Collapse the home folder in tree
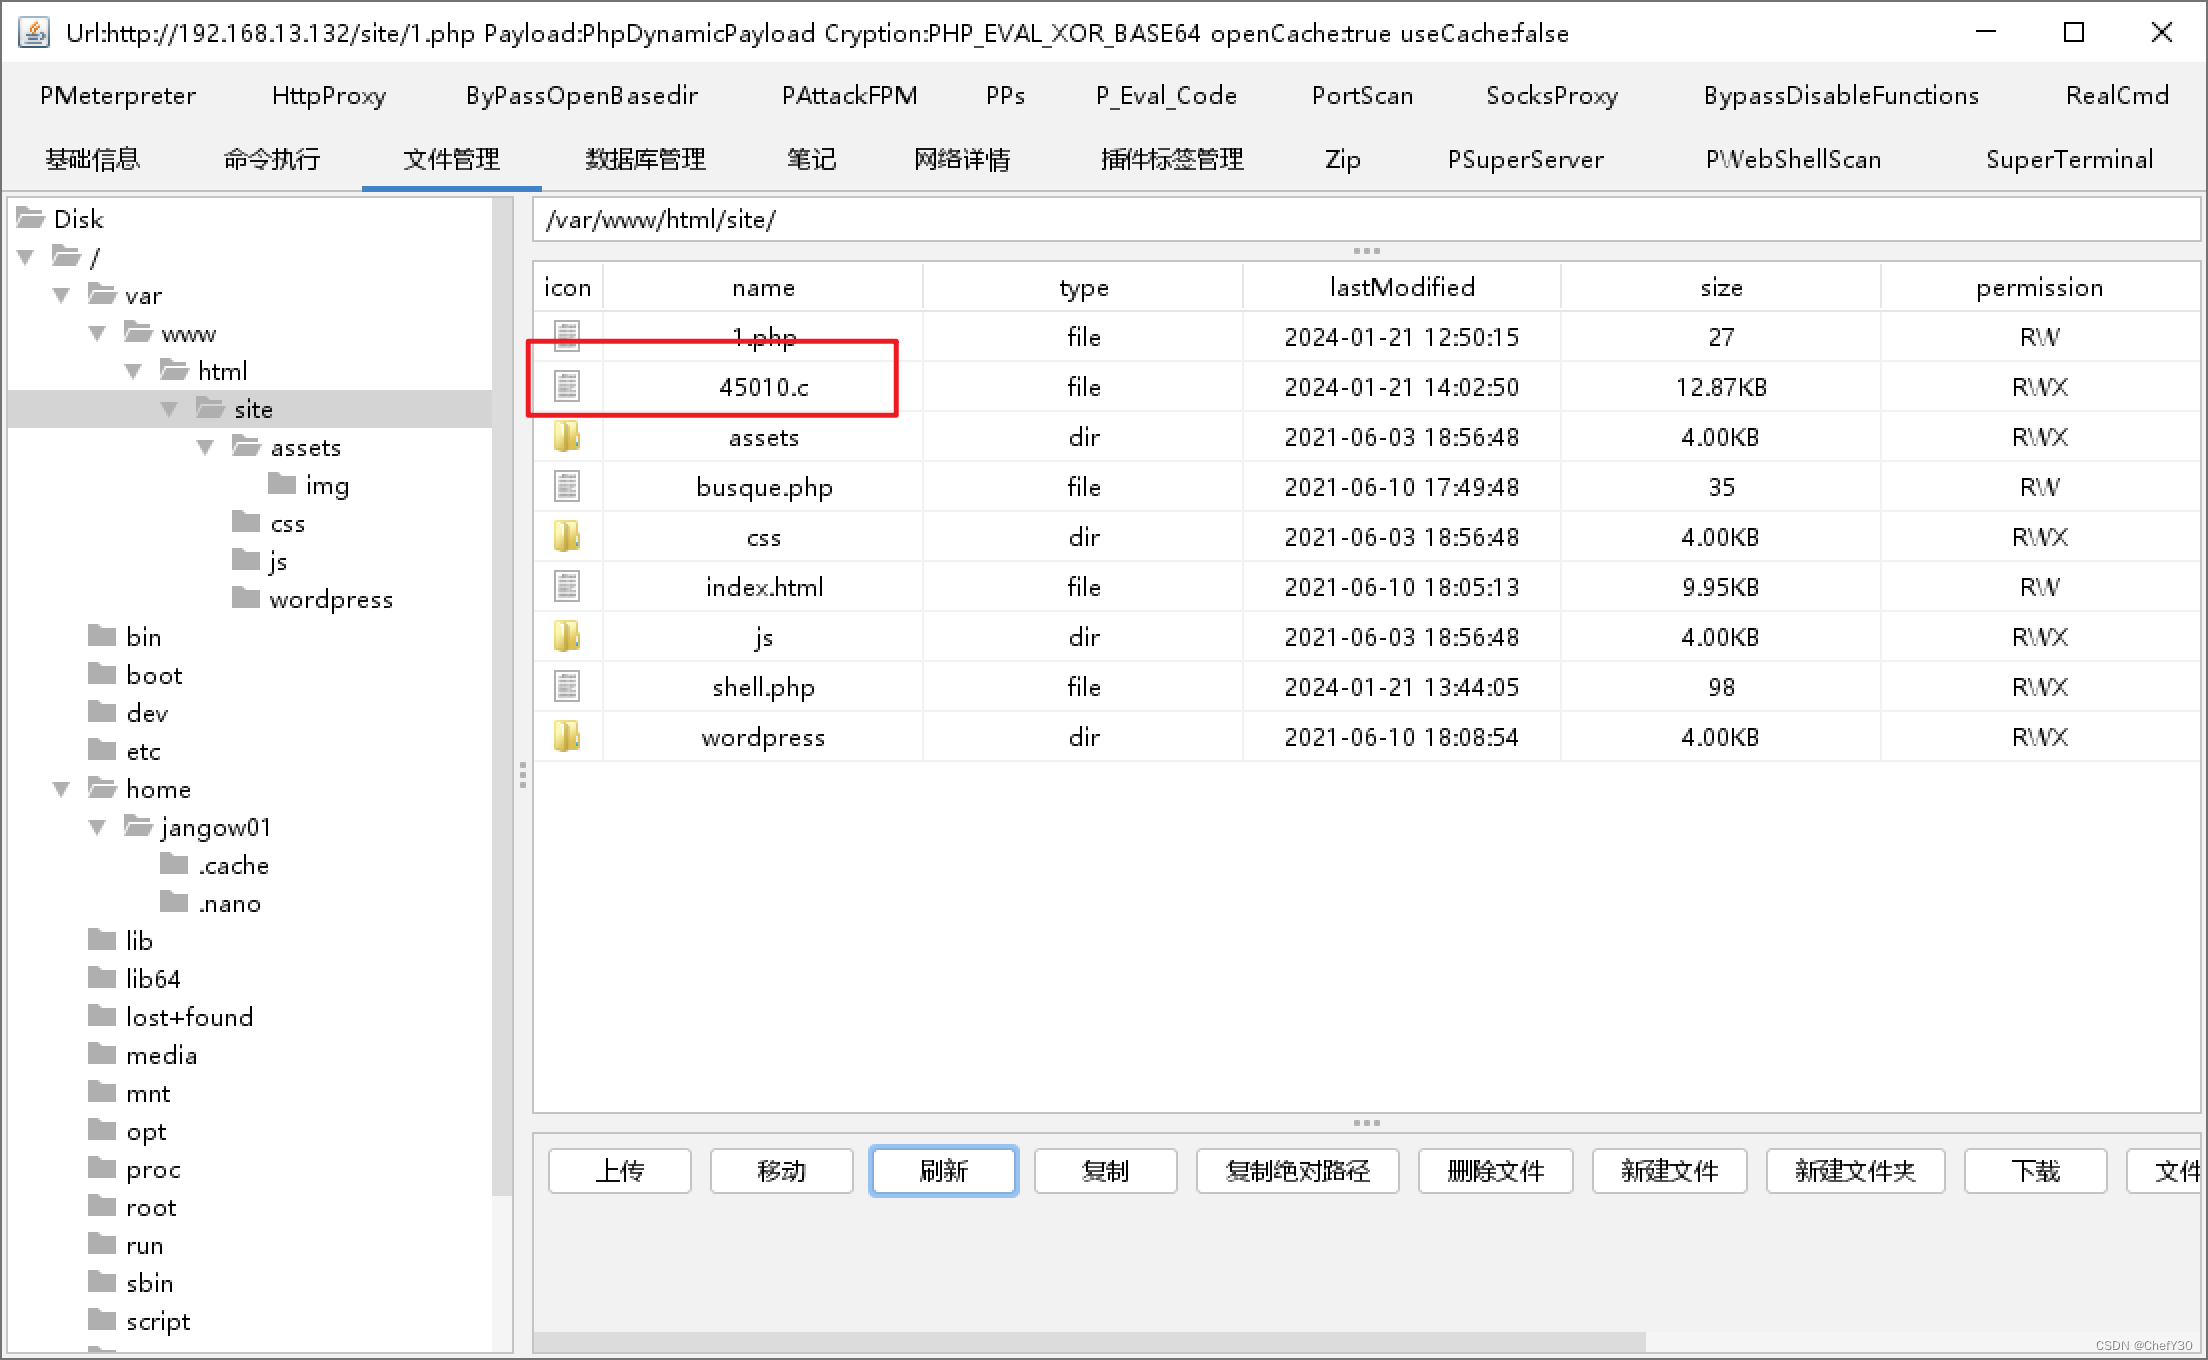2208x1360 pixels. pyautogui.click(x=61, y=789)
